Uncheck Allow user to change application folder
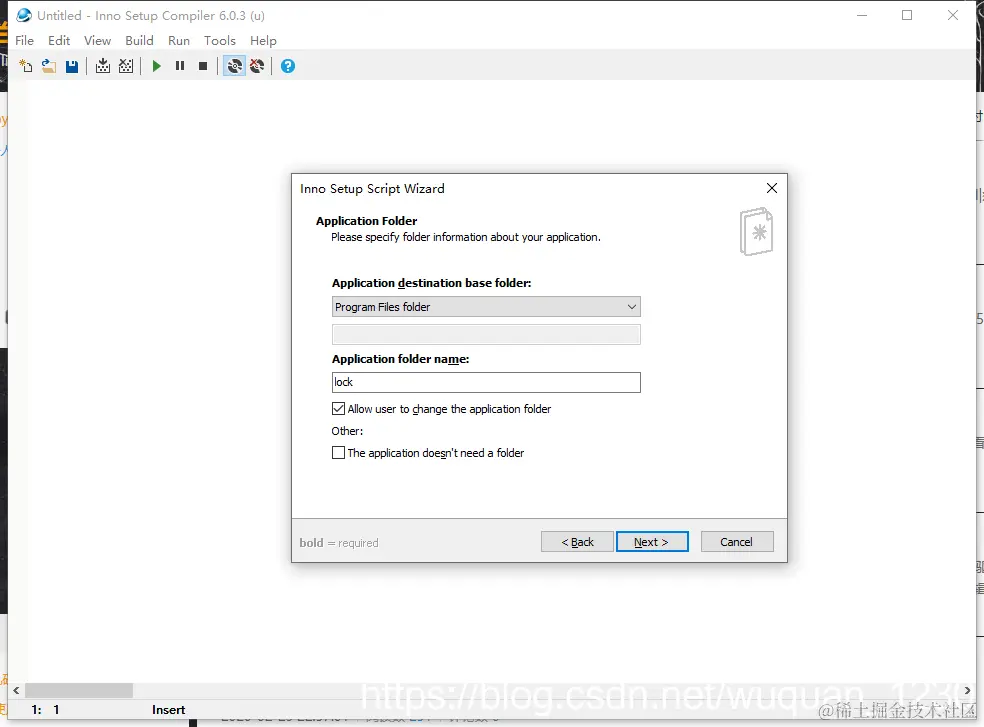Screen dimensions: 984x727 pos(338,409)
